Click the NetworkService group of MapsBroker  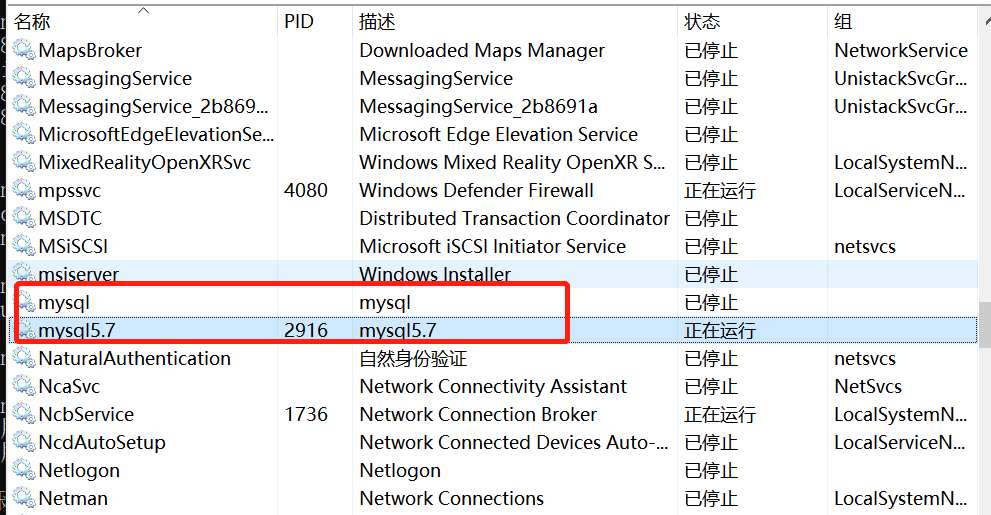click(x=901, y=50)
